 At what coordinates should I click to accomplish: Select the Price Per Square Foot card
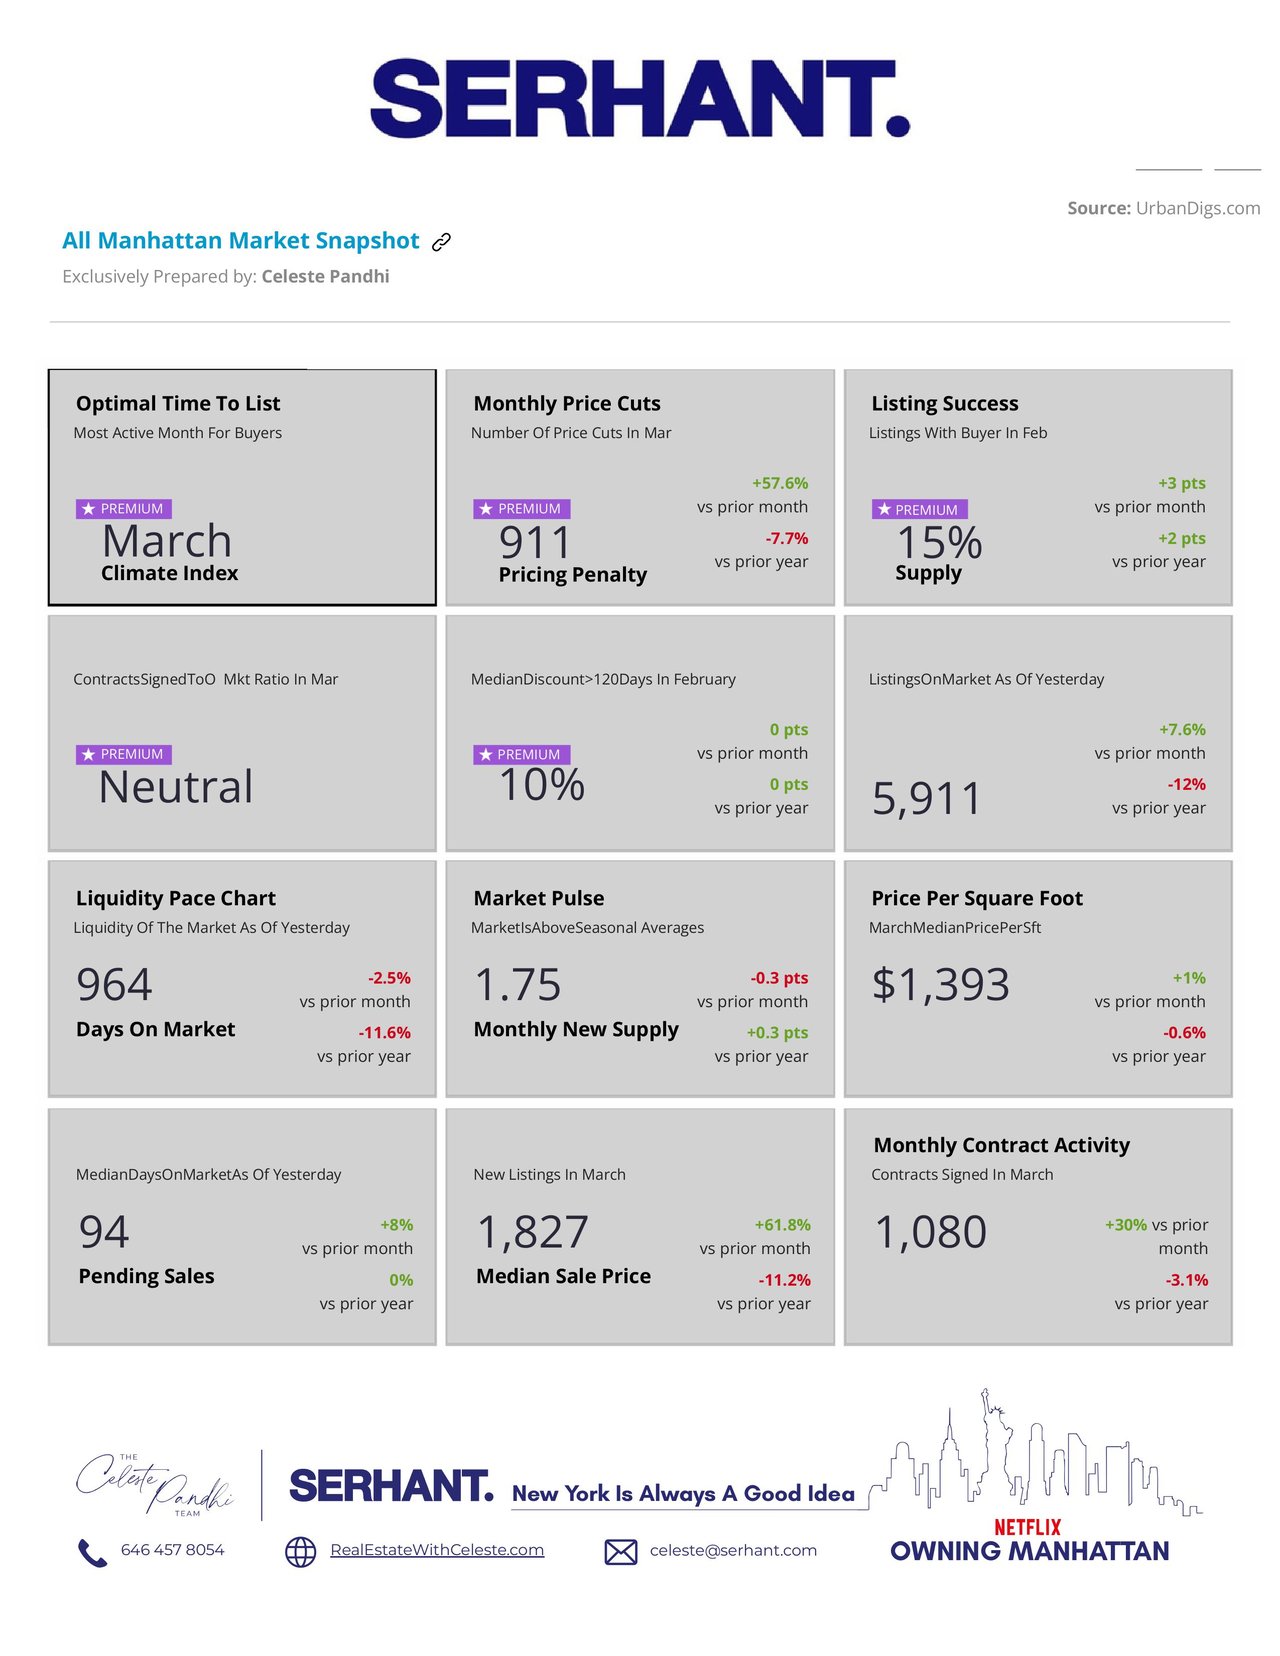[1038, 979]
